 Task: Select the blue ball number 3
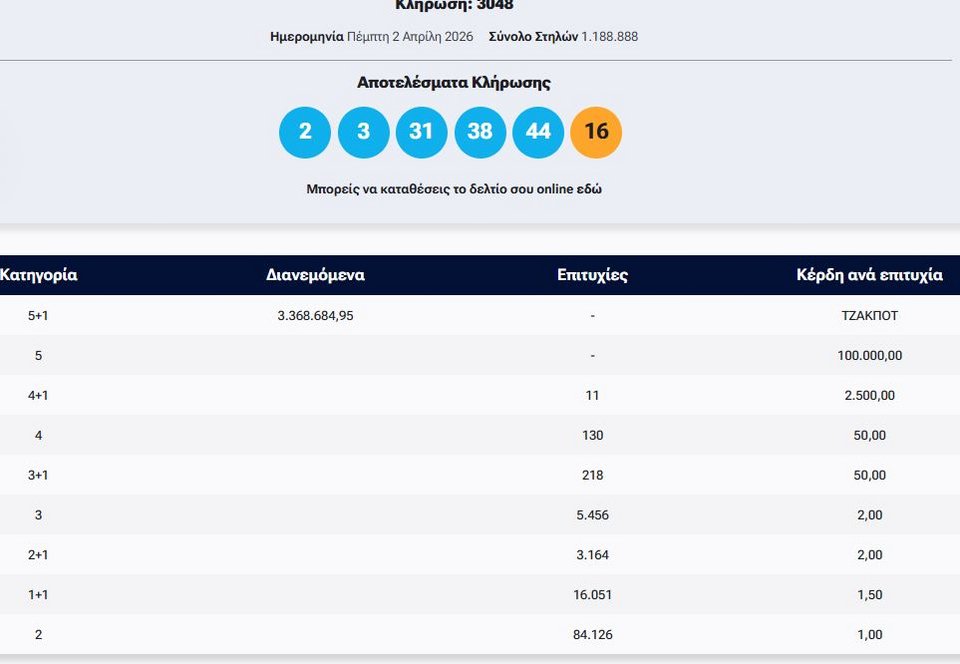363,132
